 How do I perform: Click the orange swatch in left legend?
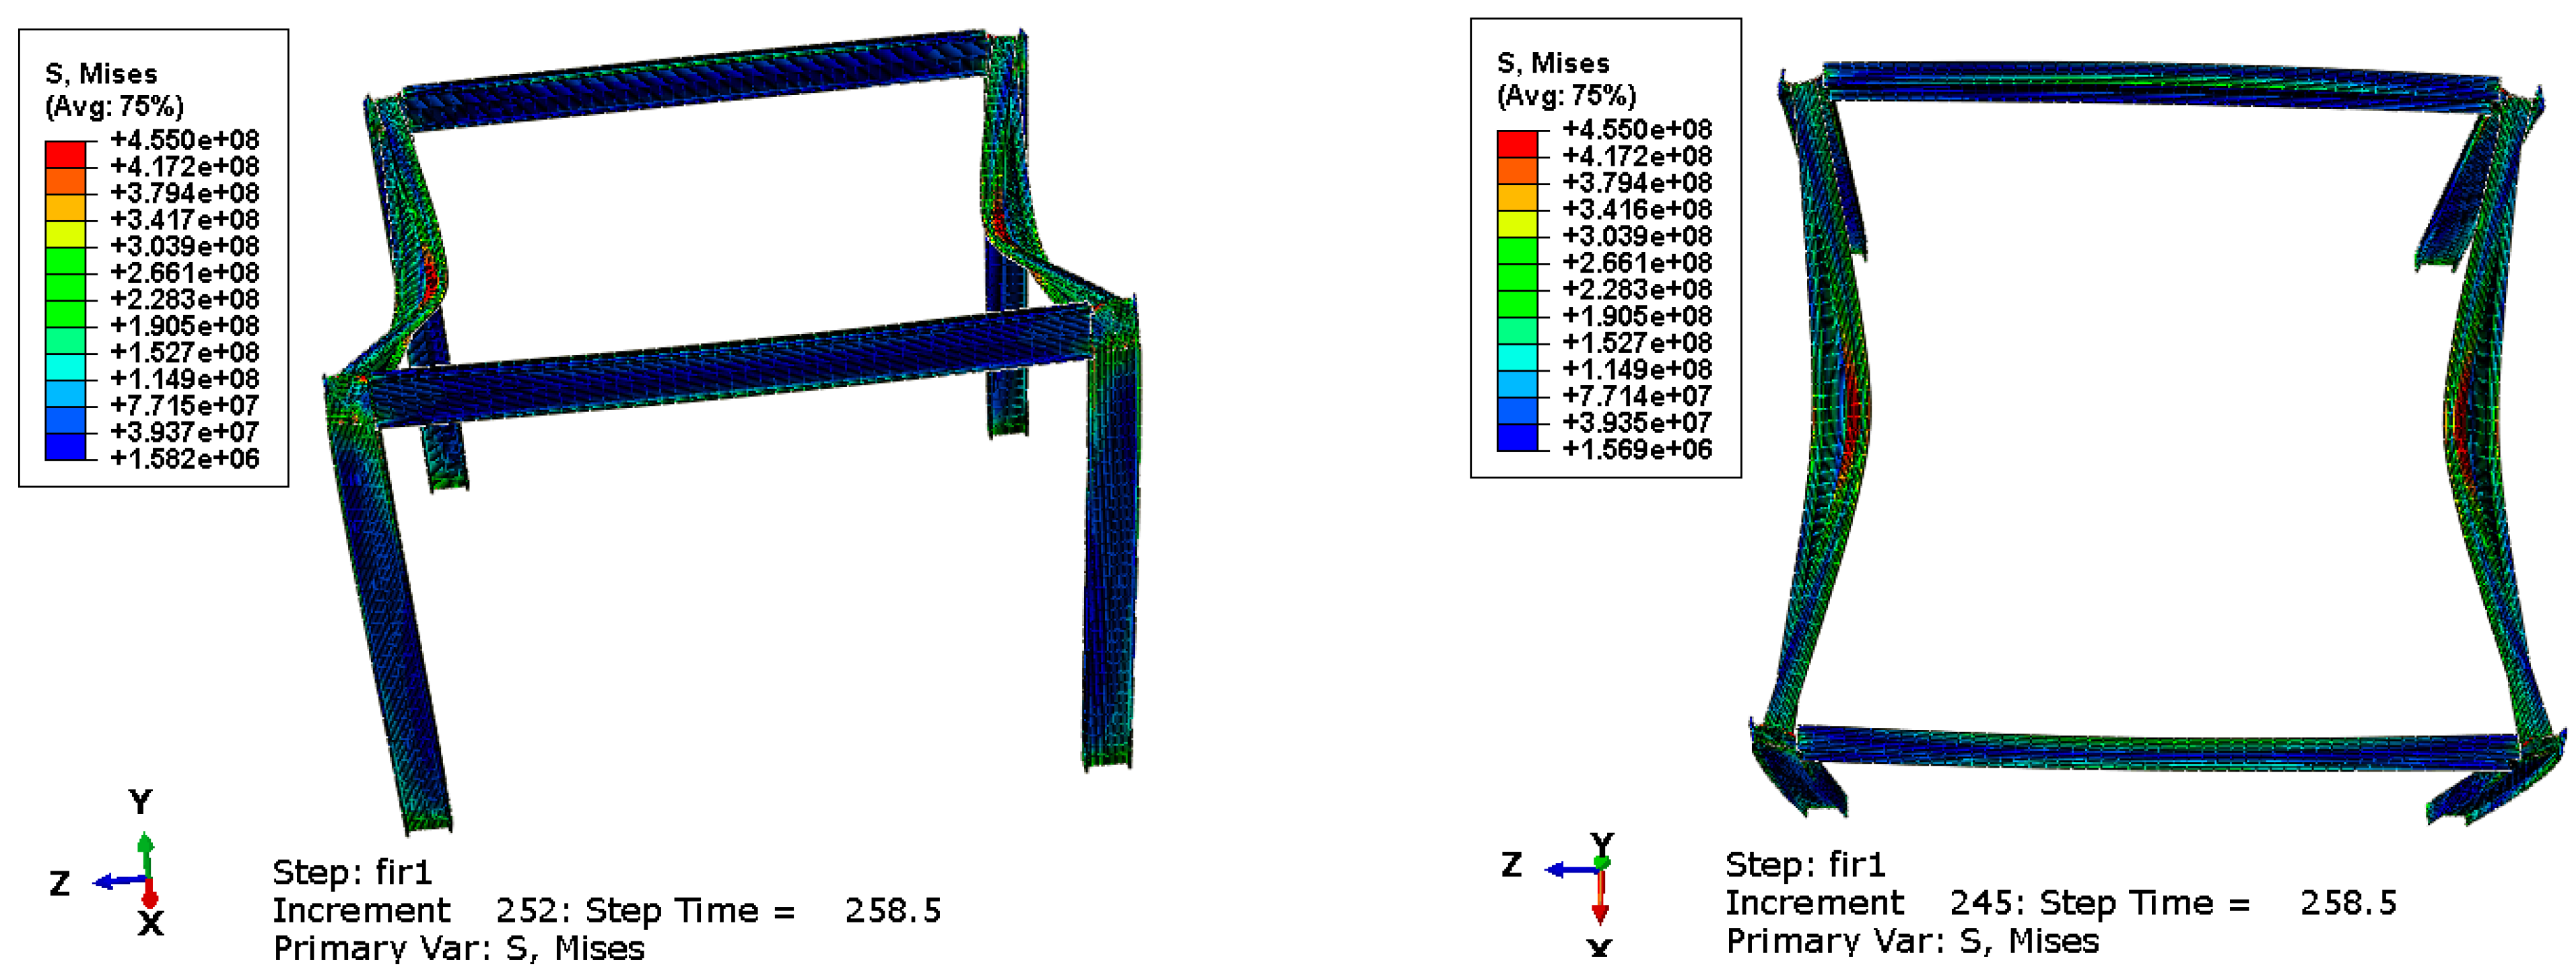[x=65, y=181]
